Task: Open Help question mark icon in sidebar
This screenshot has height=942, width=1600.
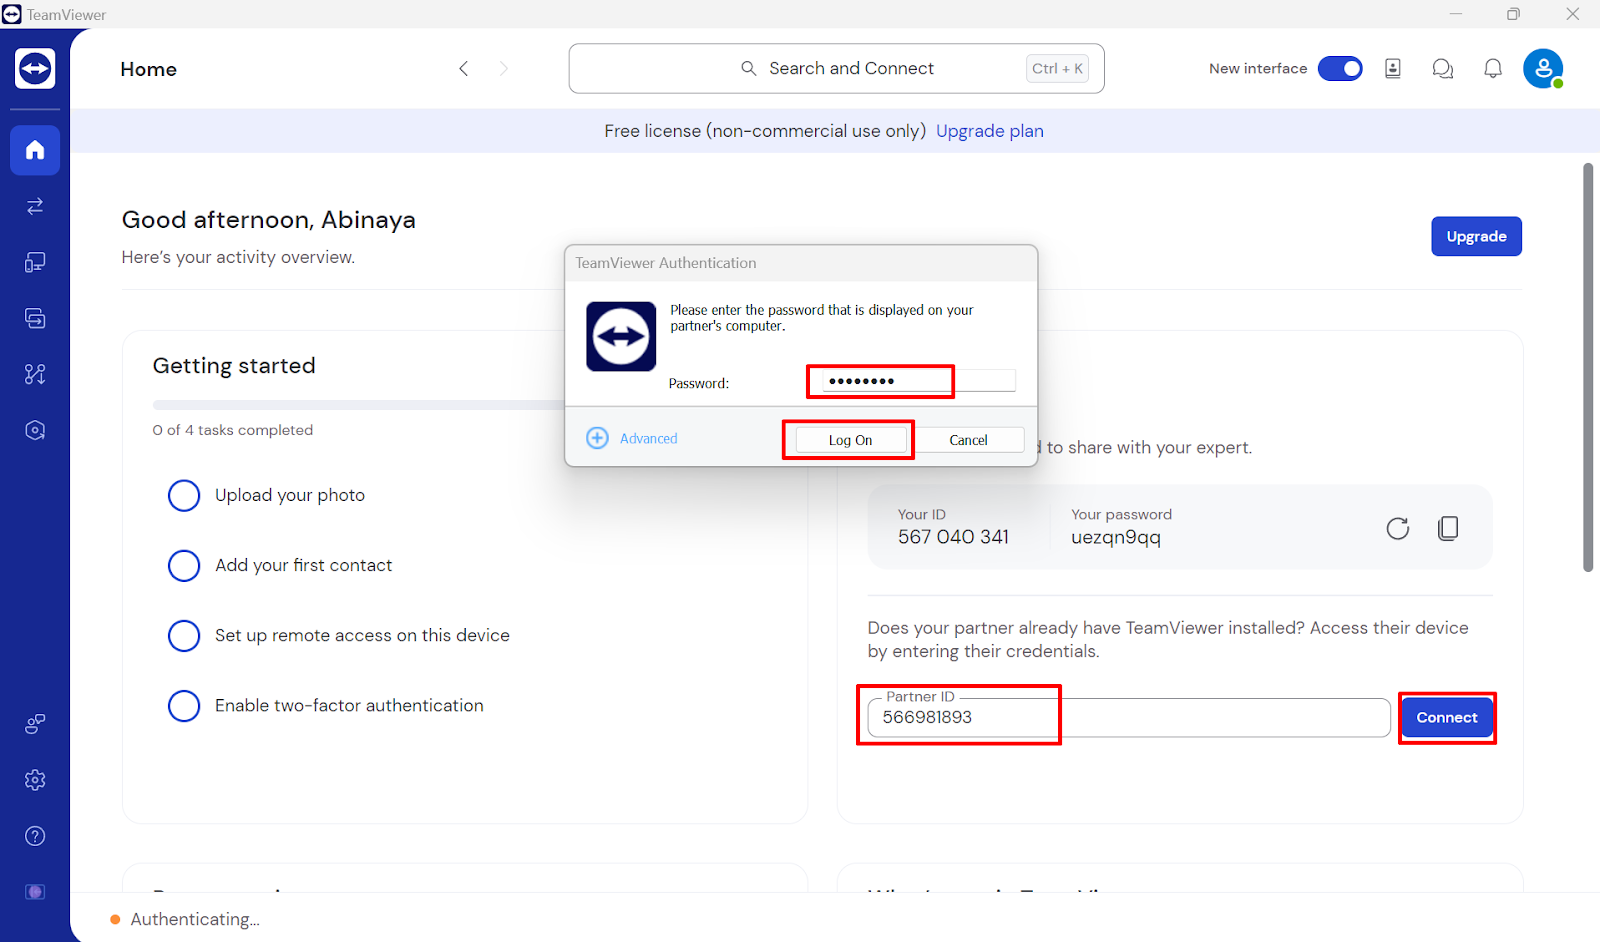Action: coord(35,836)
